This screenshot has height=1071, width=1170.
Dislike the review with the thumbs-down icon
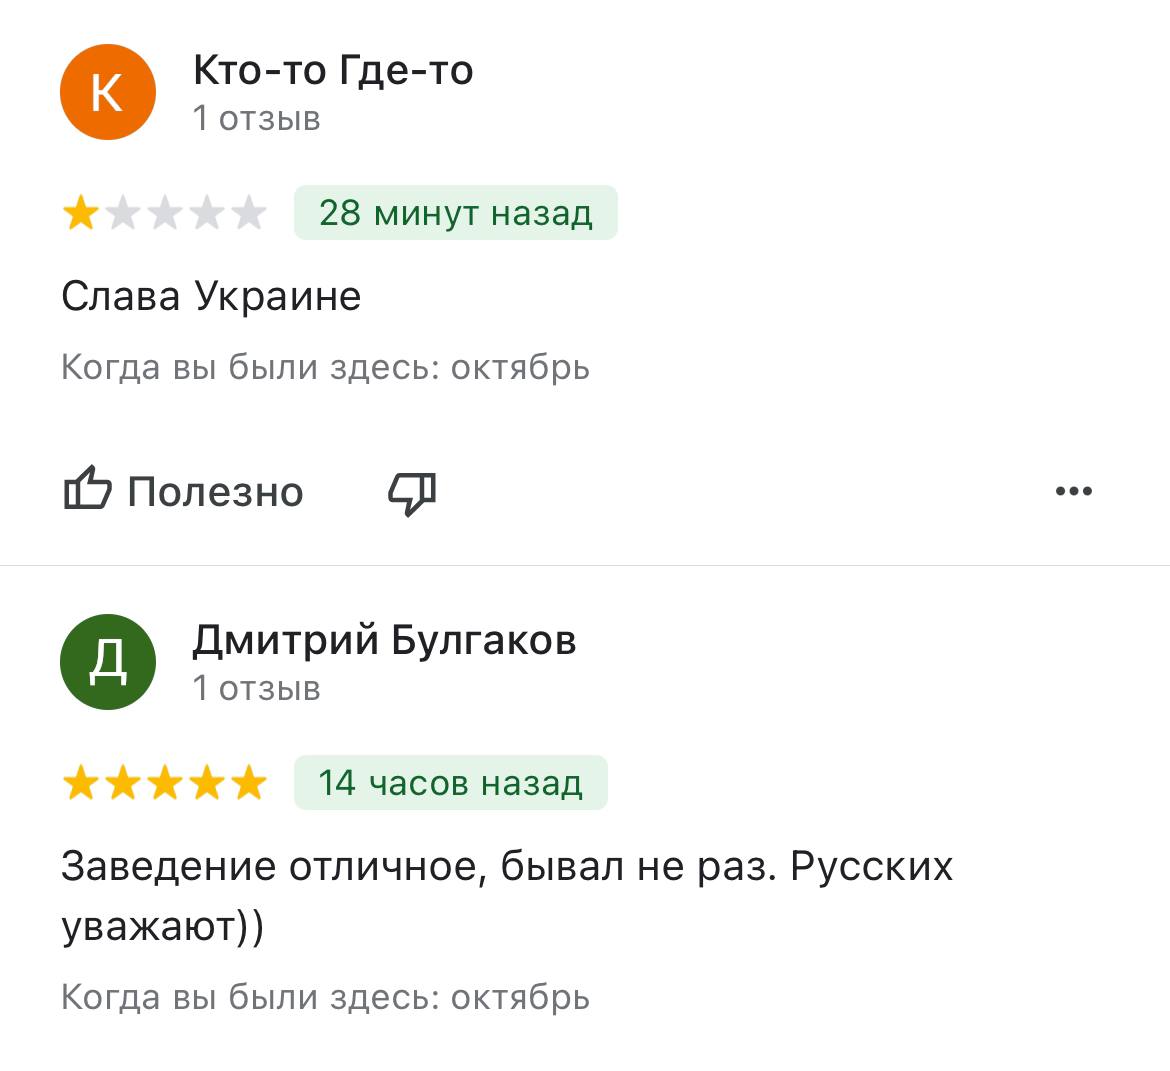tap(412, 492)
